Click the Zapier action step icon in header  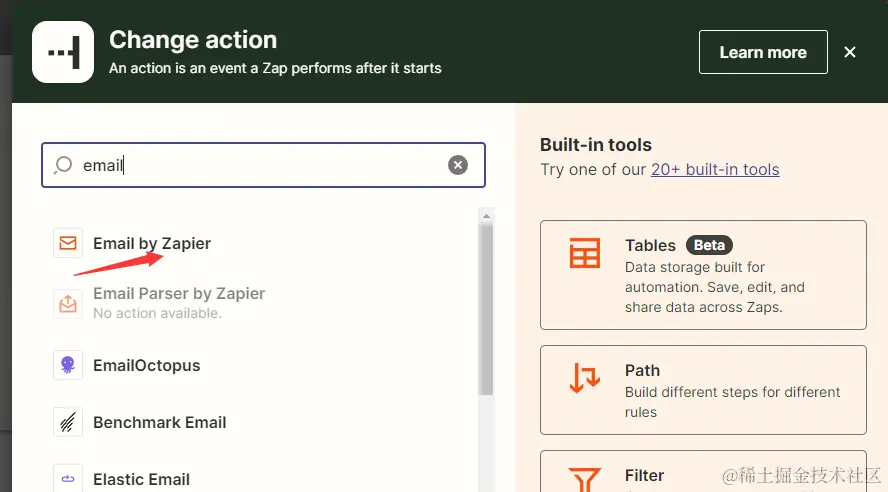coord(63,52)
